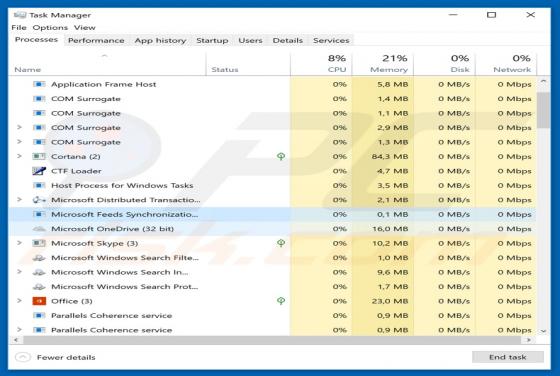Screen dimensions: 560x376
Task: Open the Options menu
Action: pyautogui.click(x=50, y=27)
